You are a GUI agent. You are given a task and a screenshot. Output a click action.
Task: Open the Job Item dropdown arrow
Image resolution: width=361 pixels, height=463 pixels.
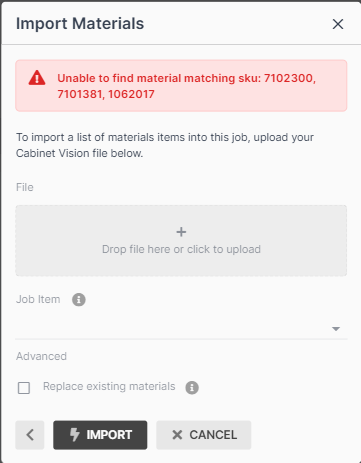336,329
